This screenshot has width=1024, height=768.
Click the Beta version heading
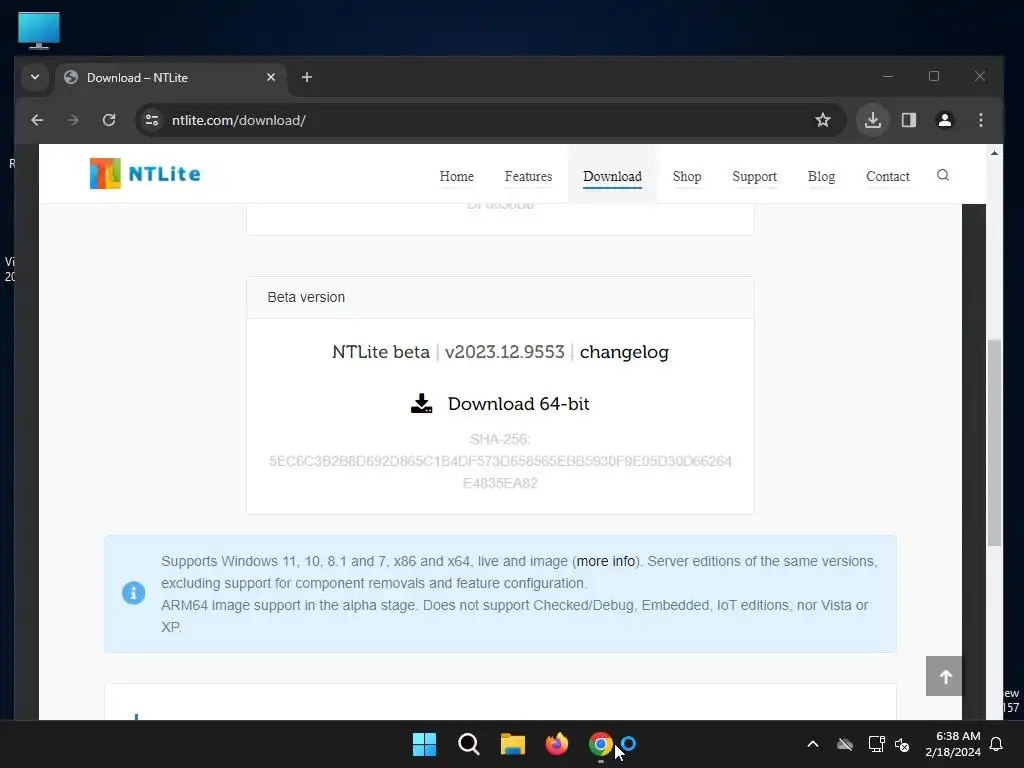pyautogui.click(x=306, y=297)
